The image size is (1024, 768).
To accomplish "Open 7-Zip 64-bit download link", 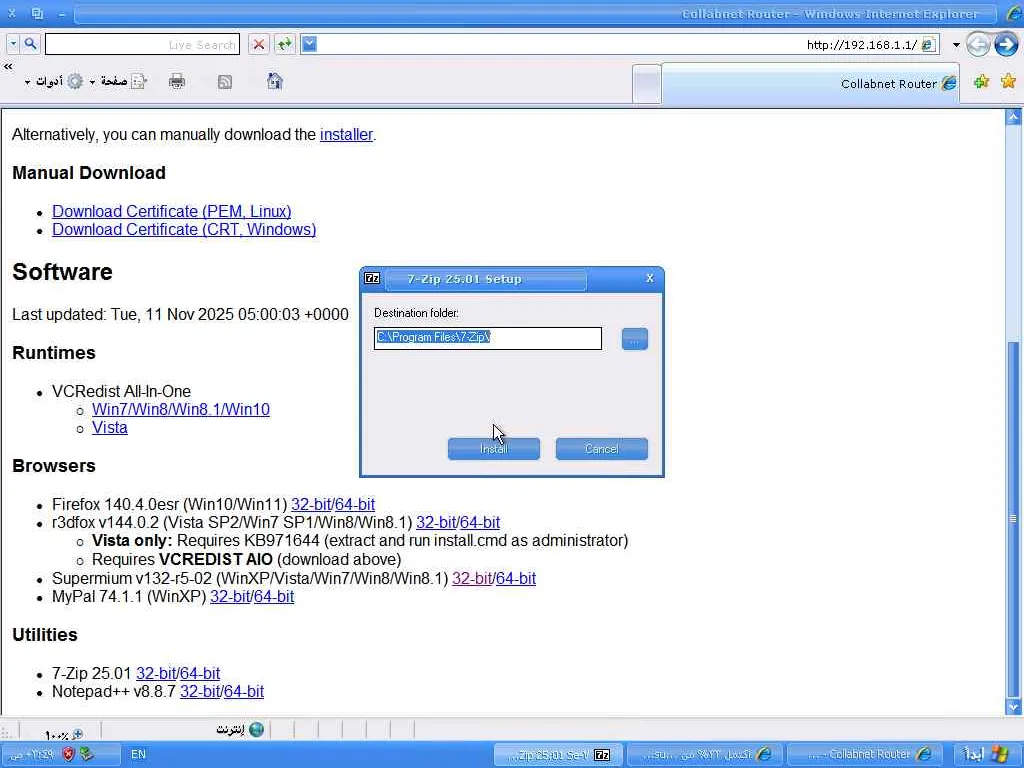I will 200,673.
